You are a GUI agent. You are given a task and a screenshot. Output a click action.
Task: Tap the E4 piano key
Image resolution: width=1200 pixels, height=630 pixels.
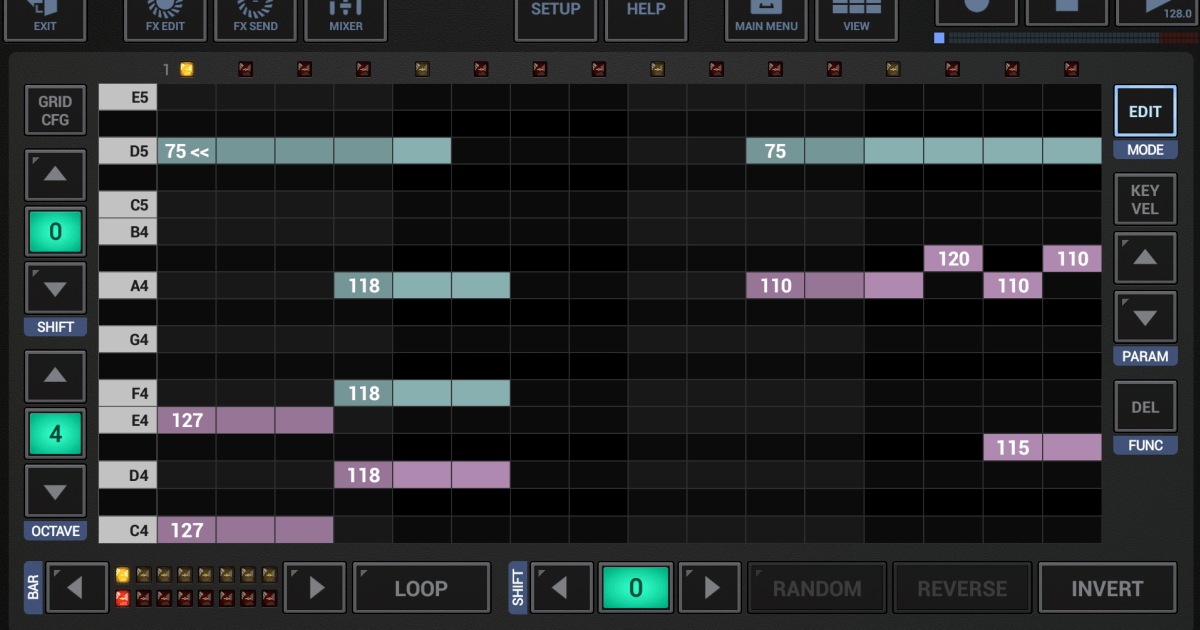coord(127,420)
